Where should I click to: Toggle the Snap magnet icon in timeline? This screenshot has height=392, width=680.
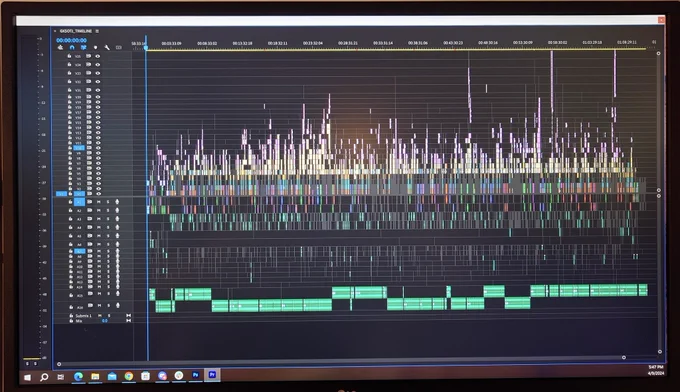click(x=72, y=47)
